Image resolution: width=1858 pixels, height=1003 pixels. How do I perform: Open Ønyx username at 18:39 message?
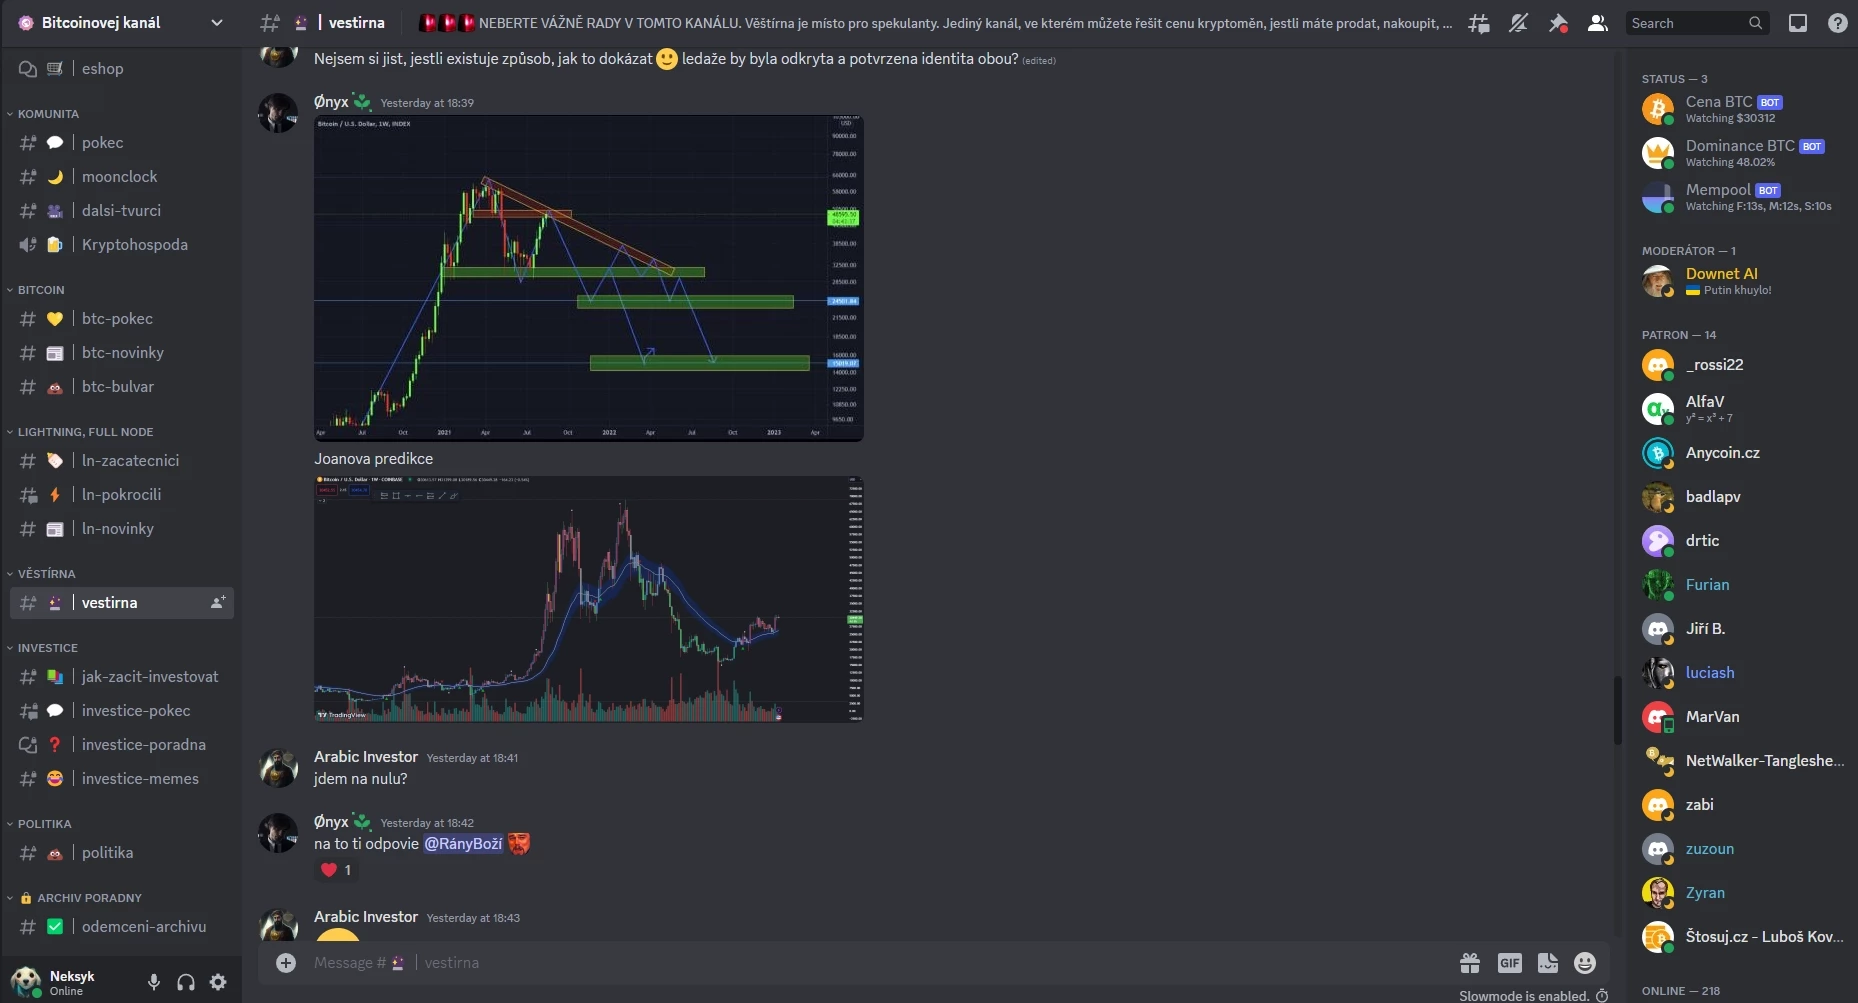(331, 102)
